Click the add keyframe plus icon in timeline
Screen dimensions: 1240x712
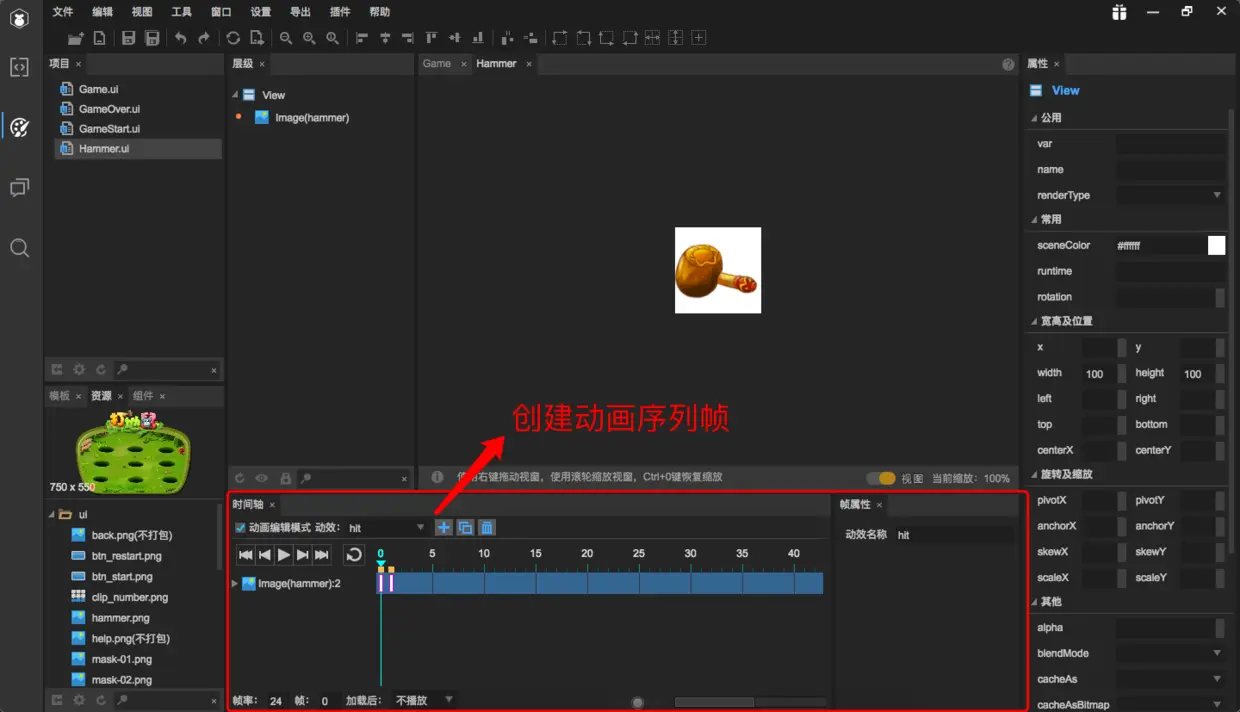(443, 527)
